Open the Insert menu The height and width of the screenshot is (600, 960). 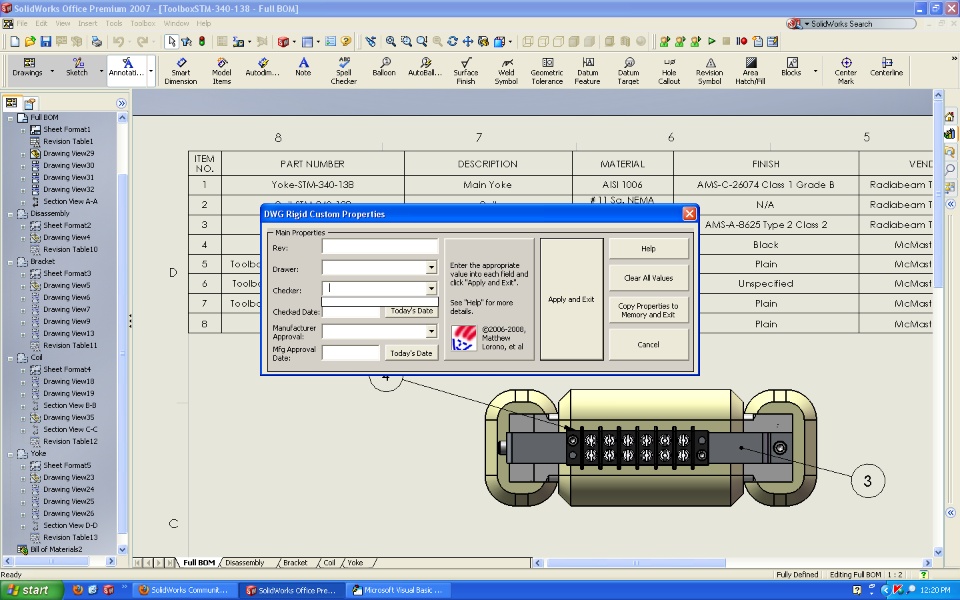pos(88,23)
